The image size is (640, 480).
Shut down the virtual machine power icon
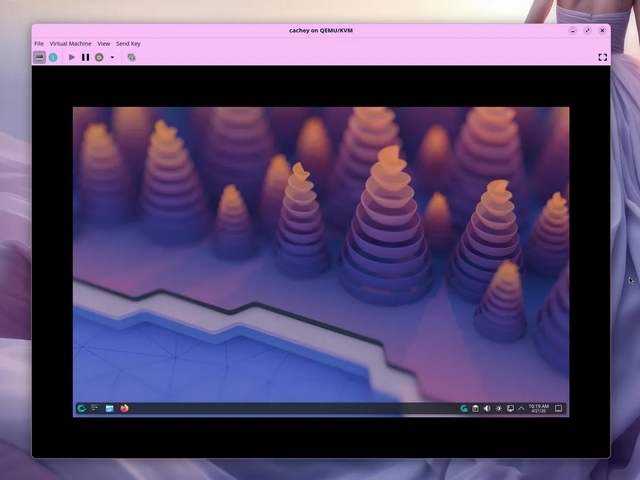(99, 57)
